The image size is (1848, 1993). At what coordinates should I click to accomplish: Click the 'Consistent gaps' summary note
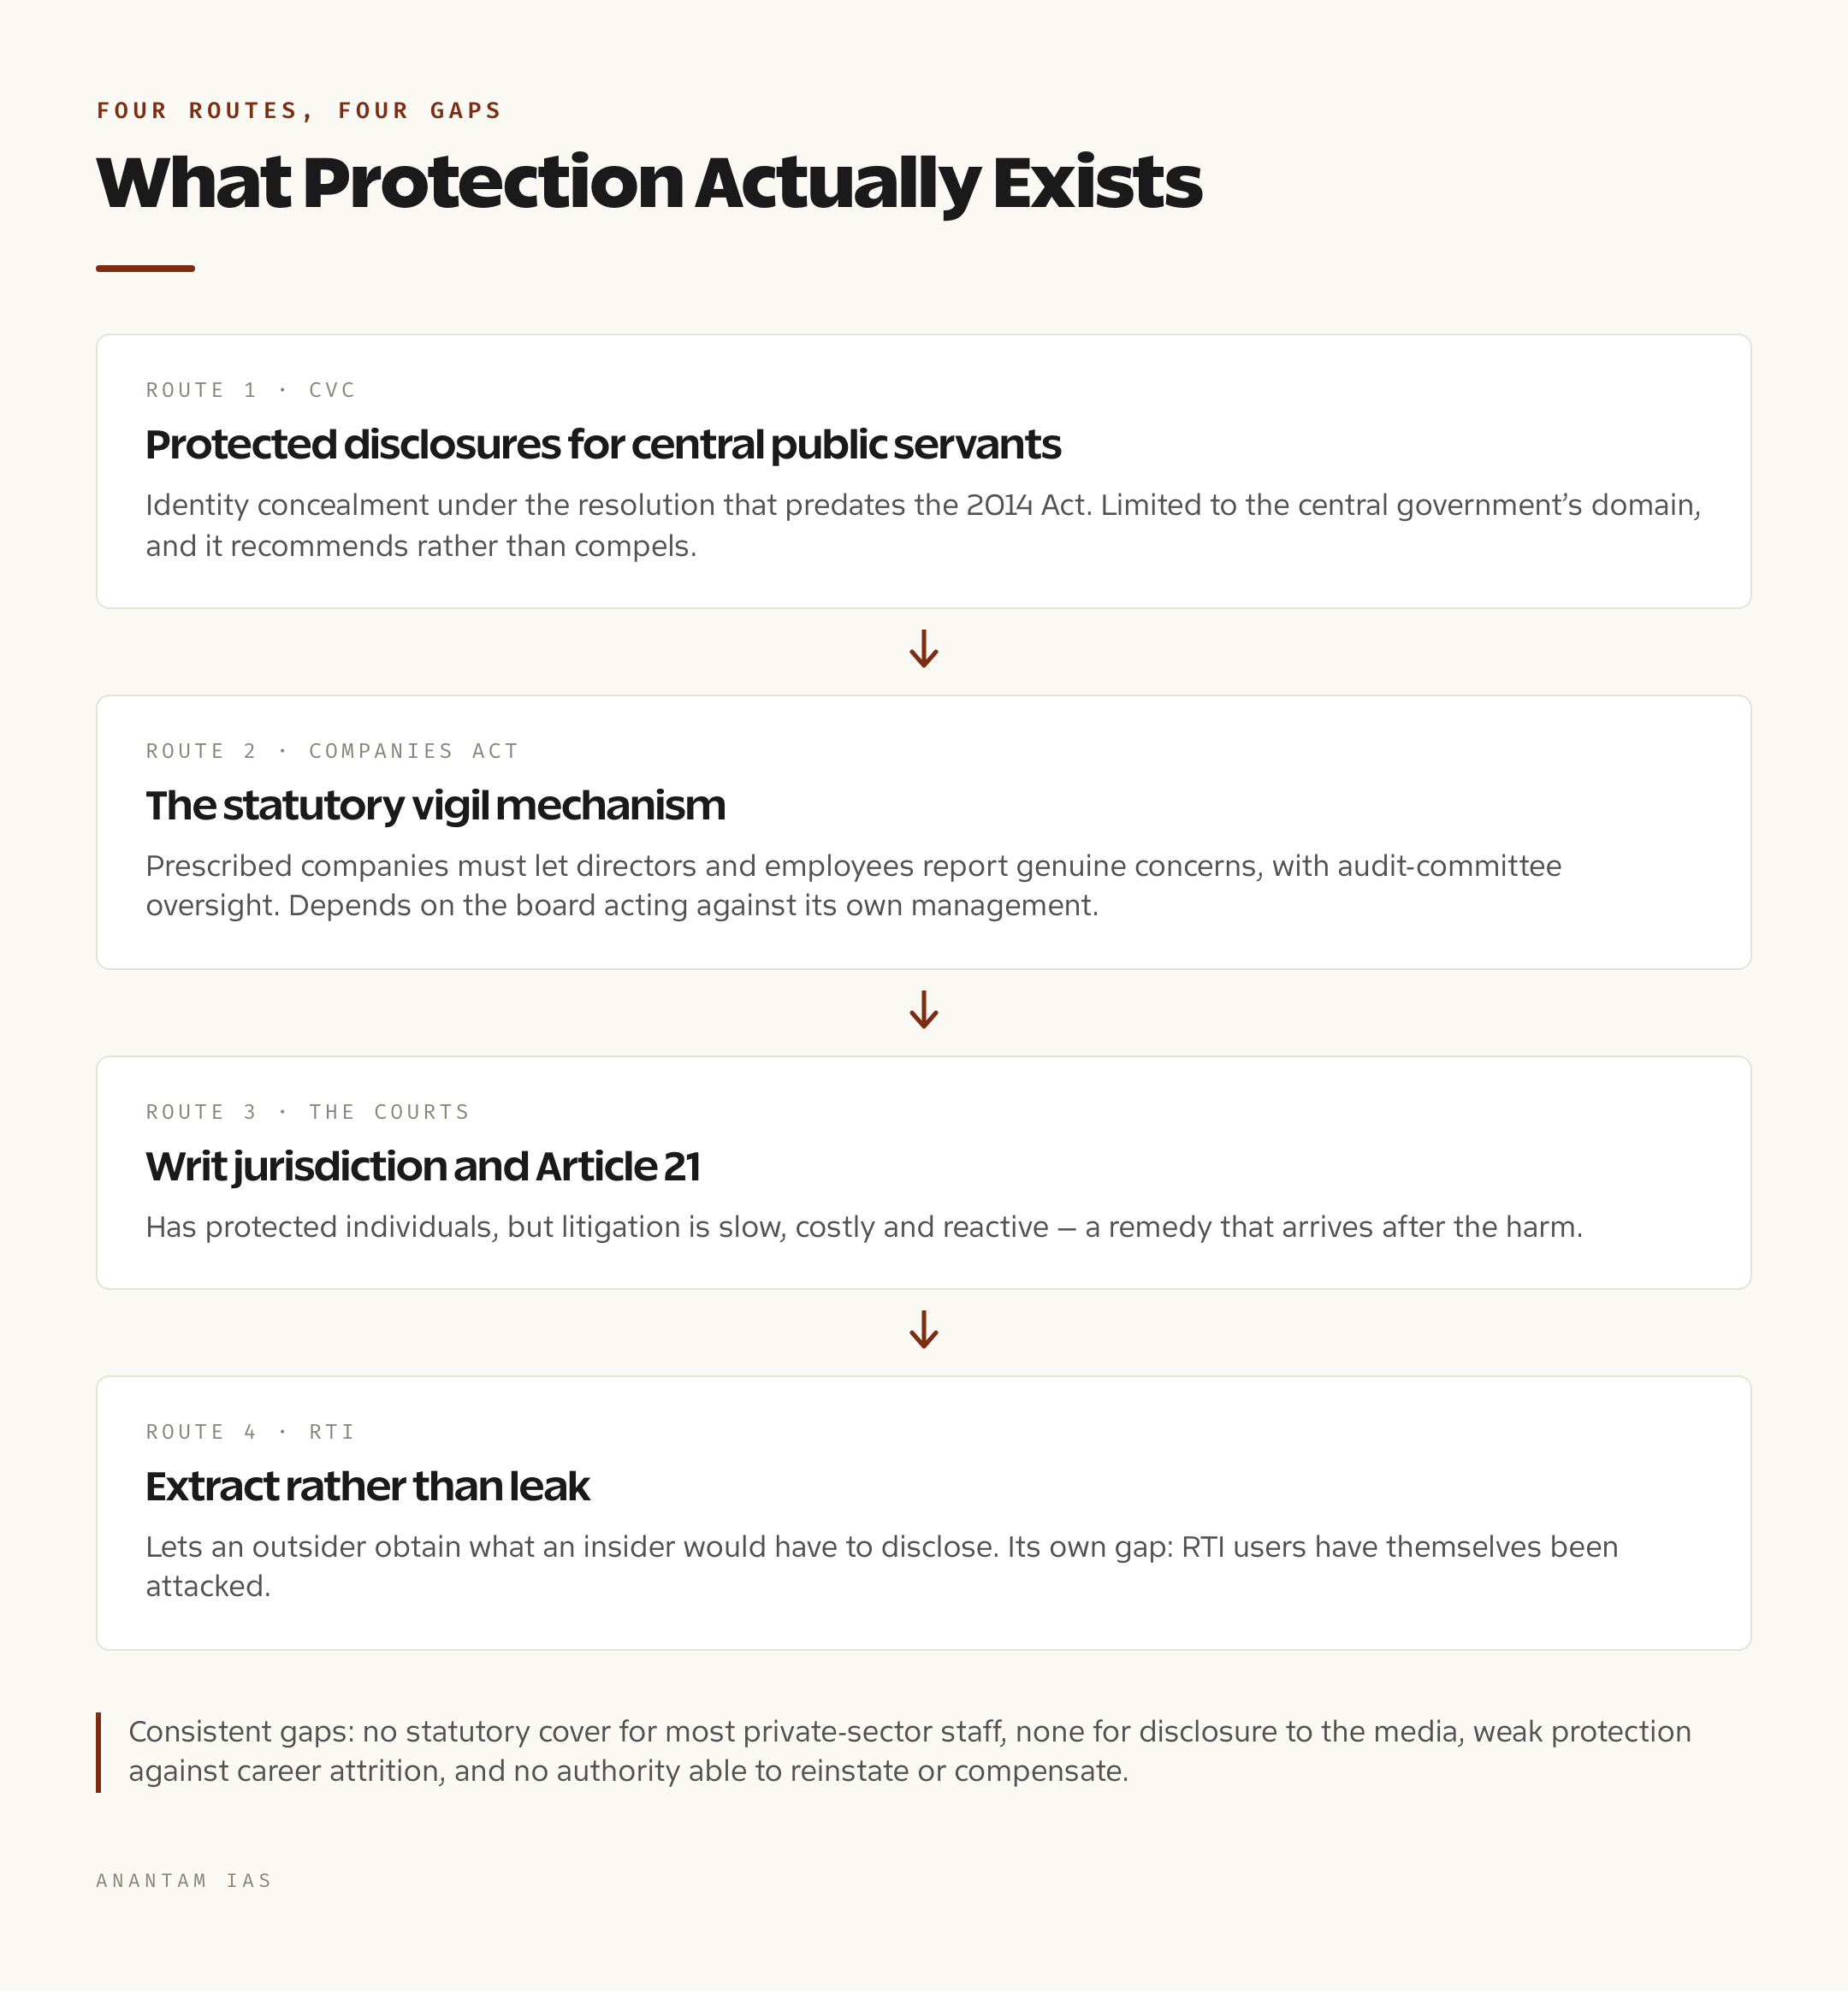click(x=910, y=1752)
